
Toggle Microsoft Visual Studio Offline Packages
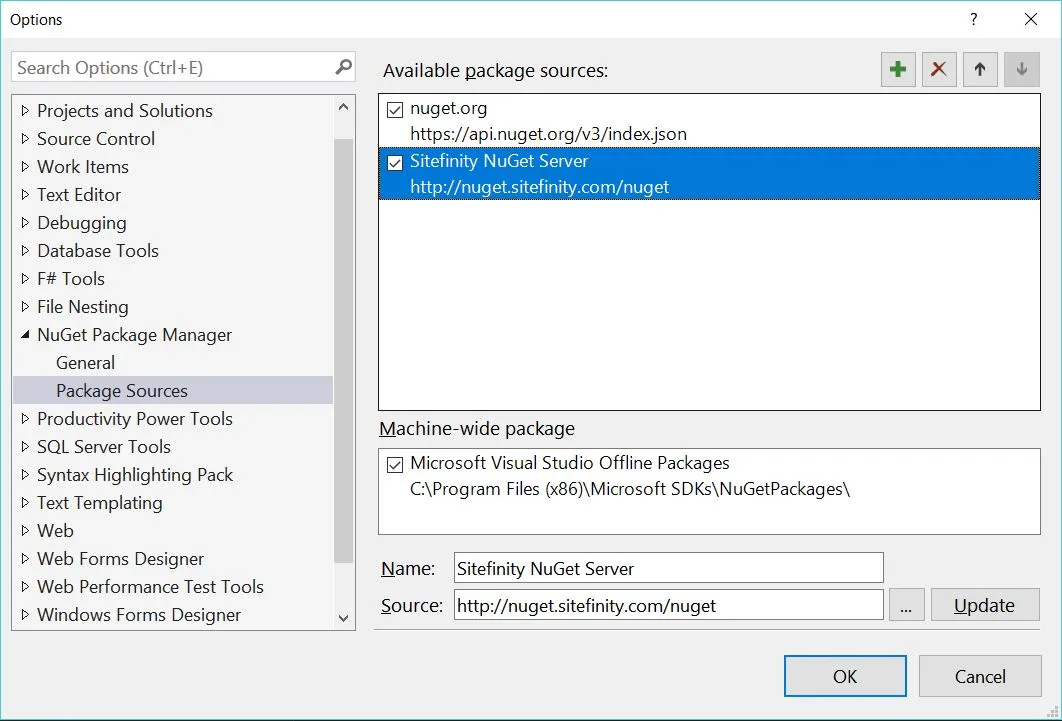pos(395,463)
